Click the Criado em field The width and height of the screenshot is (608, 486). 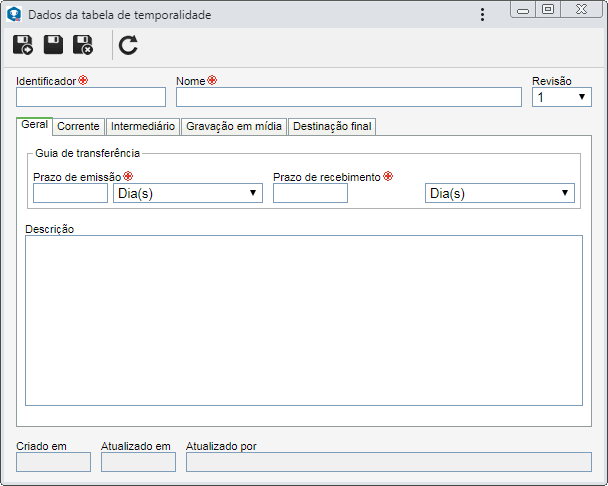(x=54, y=462)
